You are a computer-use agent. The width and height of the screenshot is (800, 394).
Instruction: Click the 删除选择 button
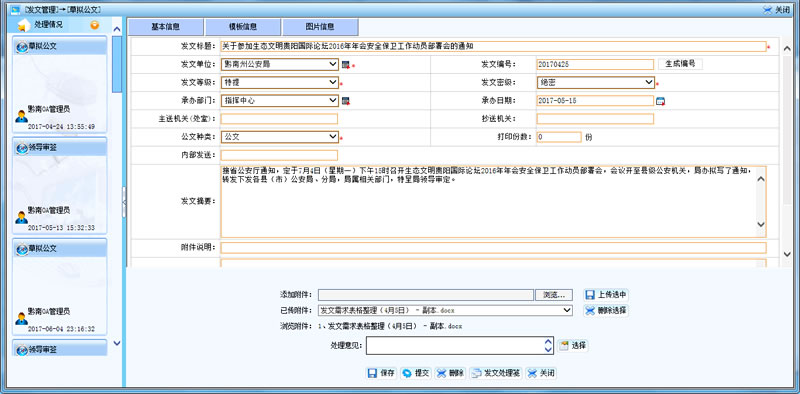click(606, 310)
